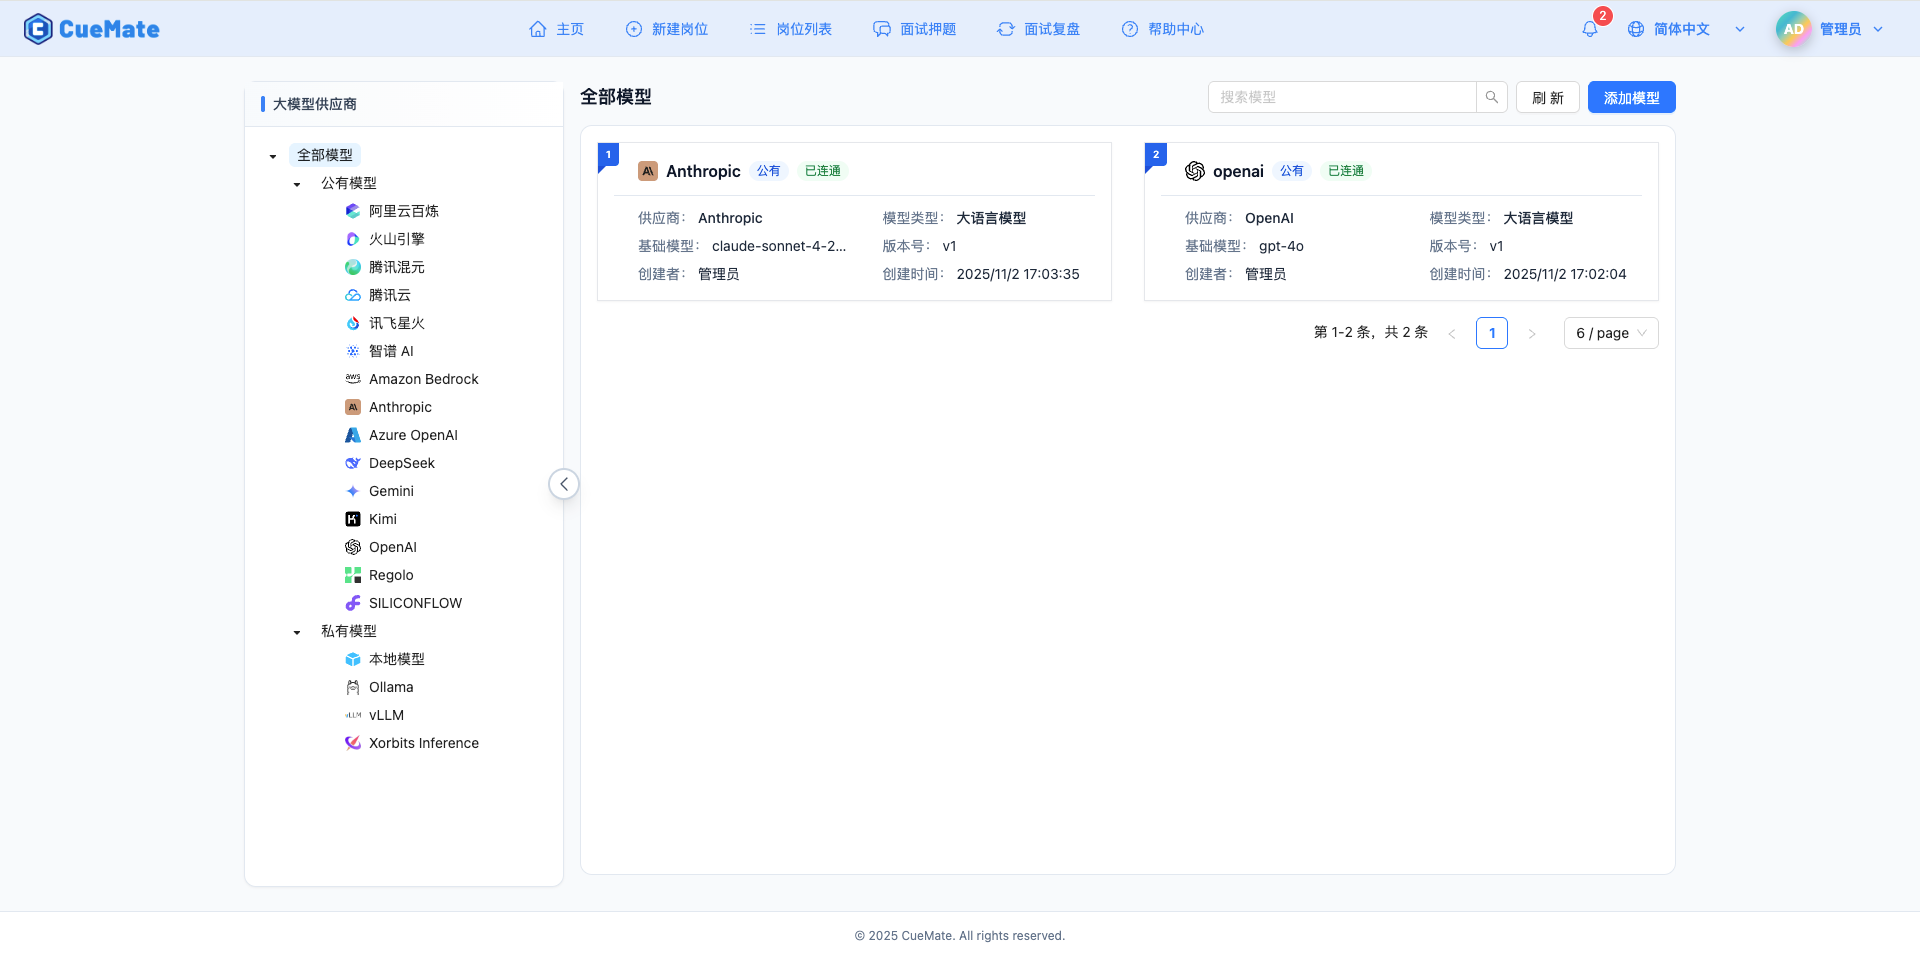1920x959 pixels.
Task: Collapse the sidebar with the chevron handle
Action: point(564,484)
